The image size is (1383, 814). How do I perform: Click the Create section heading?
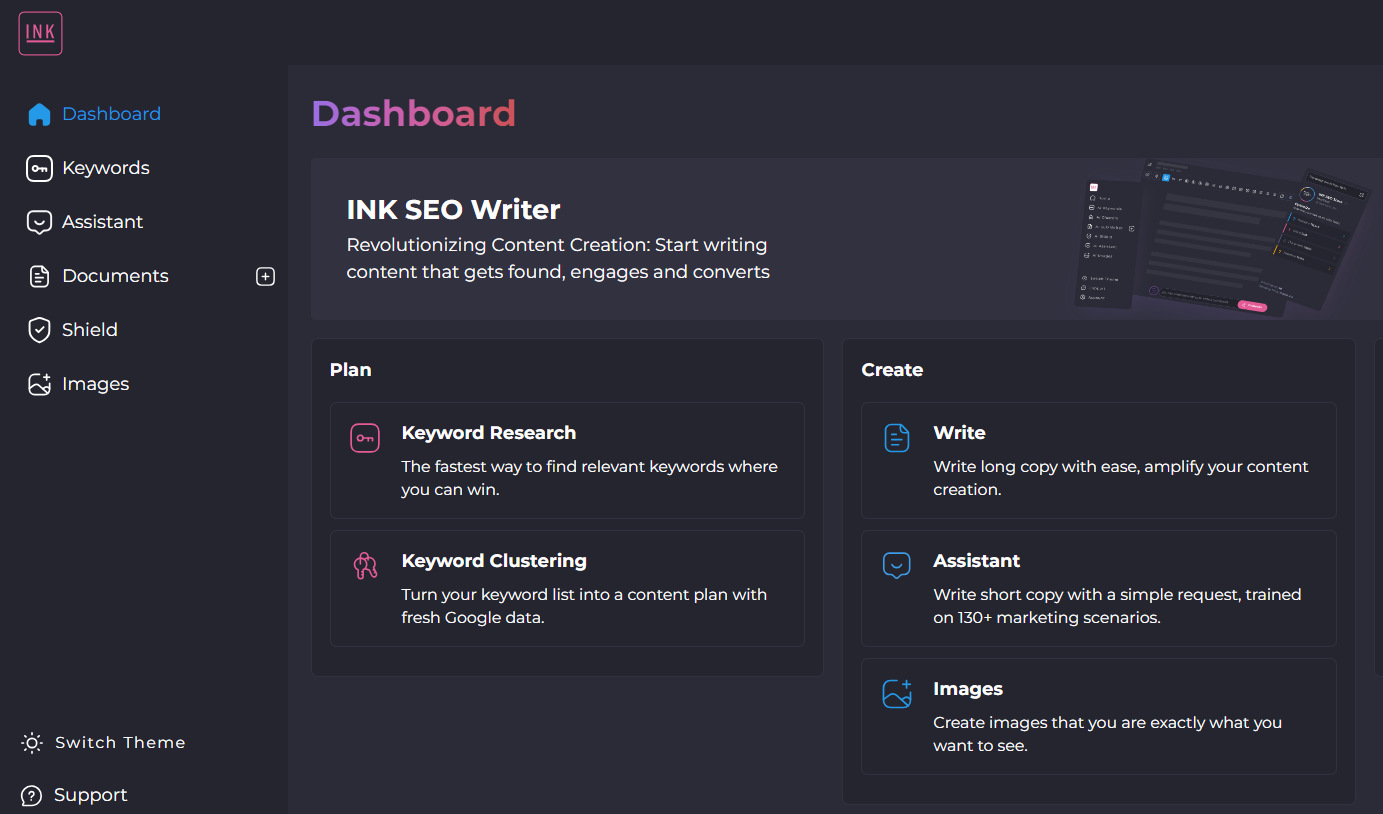(892, 370)
